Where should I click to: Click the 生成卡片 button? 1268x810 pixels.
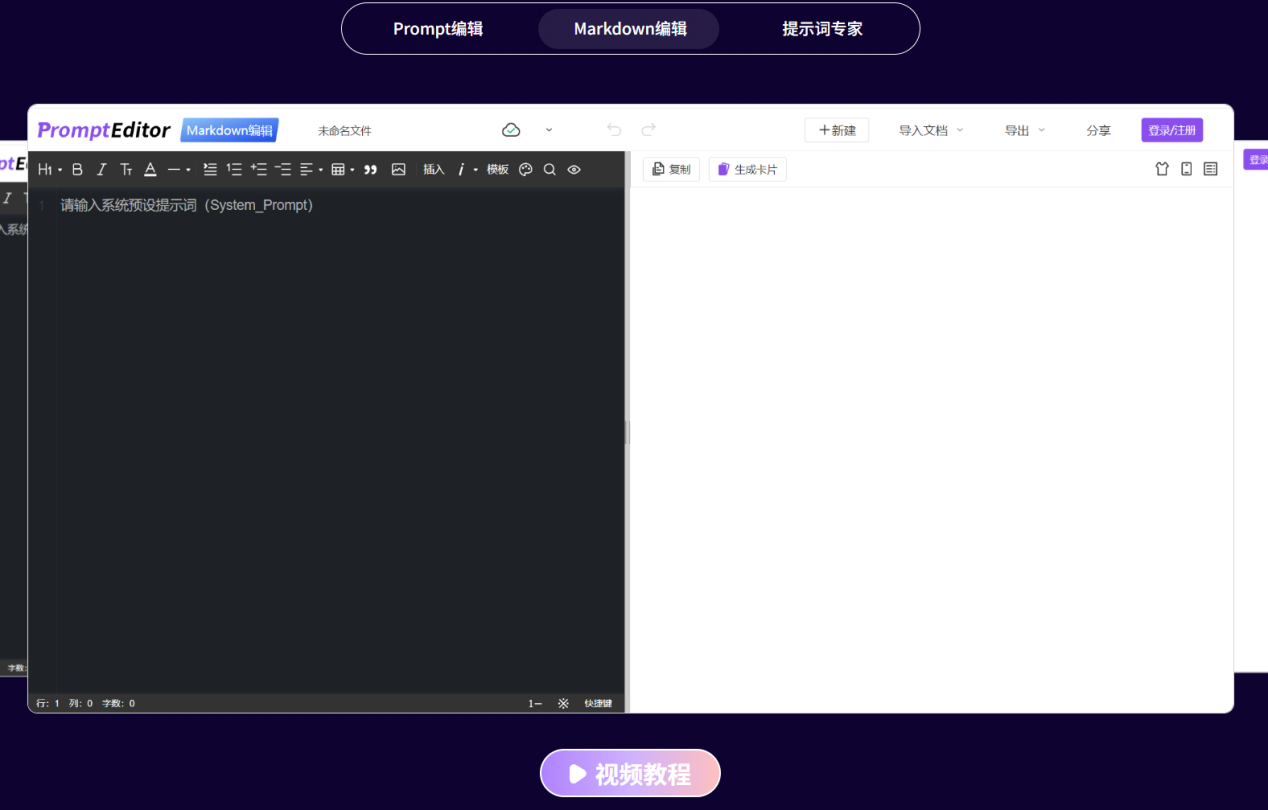click(748, 169)
